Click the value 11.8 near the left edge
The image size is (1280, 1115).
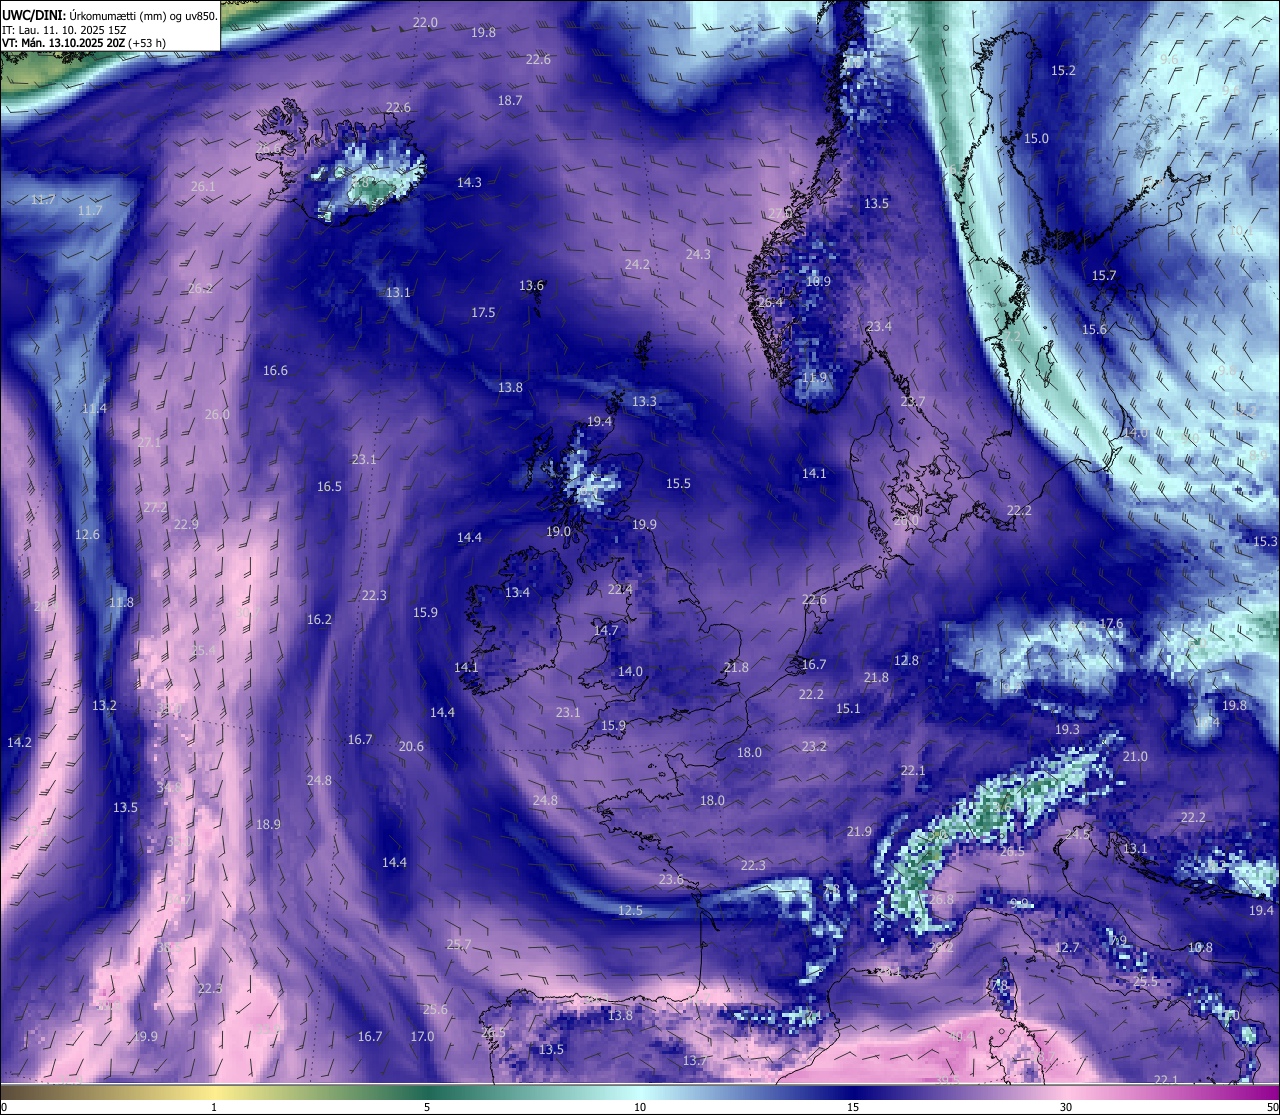coord(121,602)
